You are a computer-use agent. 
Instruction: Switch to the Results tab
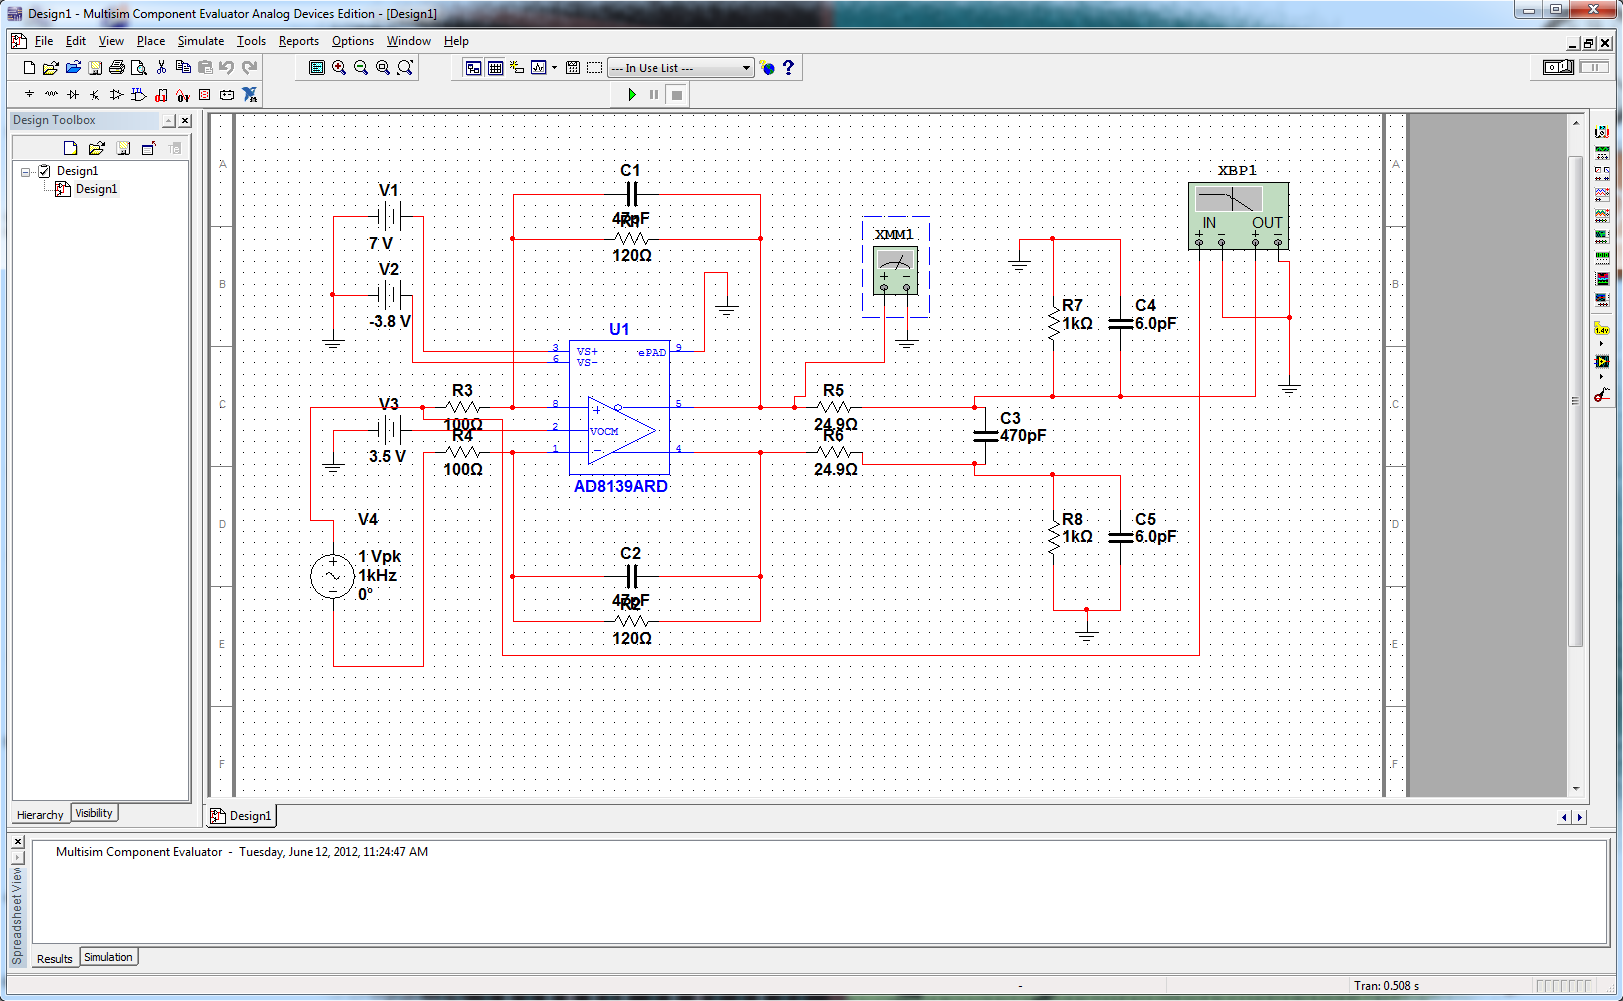click(x=55, y=959)
